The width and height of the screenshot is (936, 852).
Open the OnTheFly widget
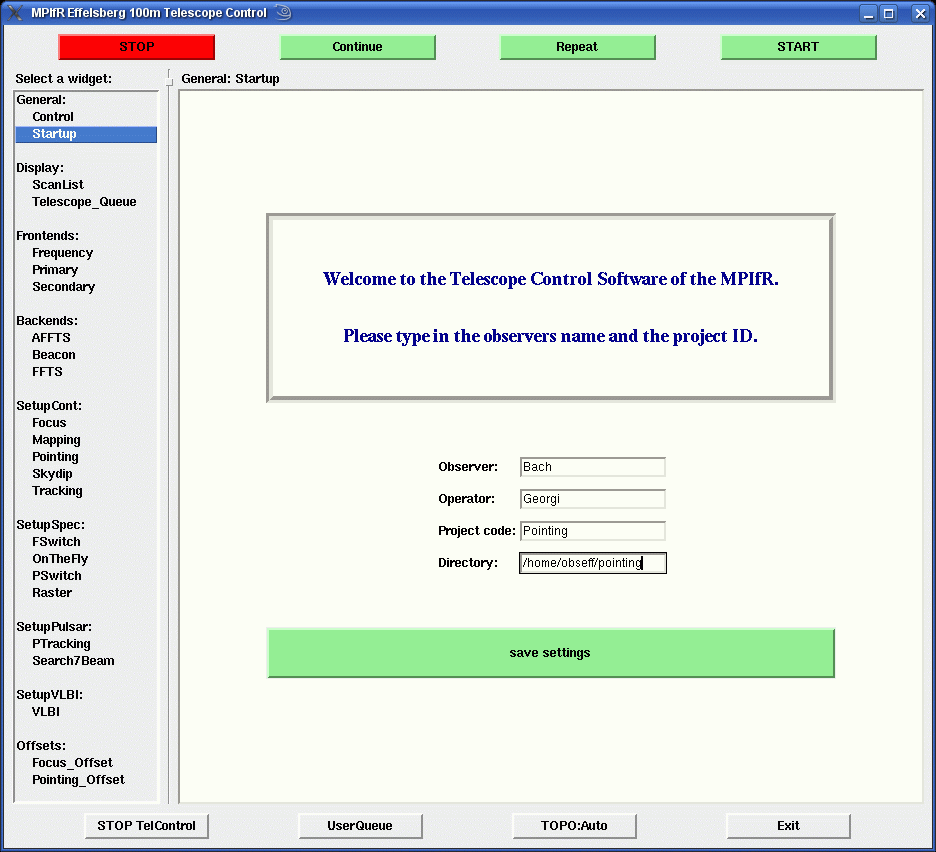[60, 559]
